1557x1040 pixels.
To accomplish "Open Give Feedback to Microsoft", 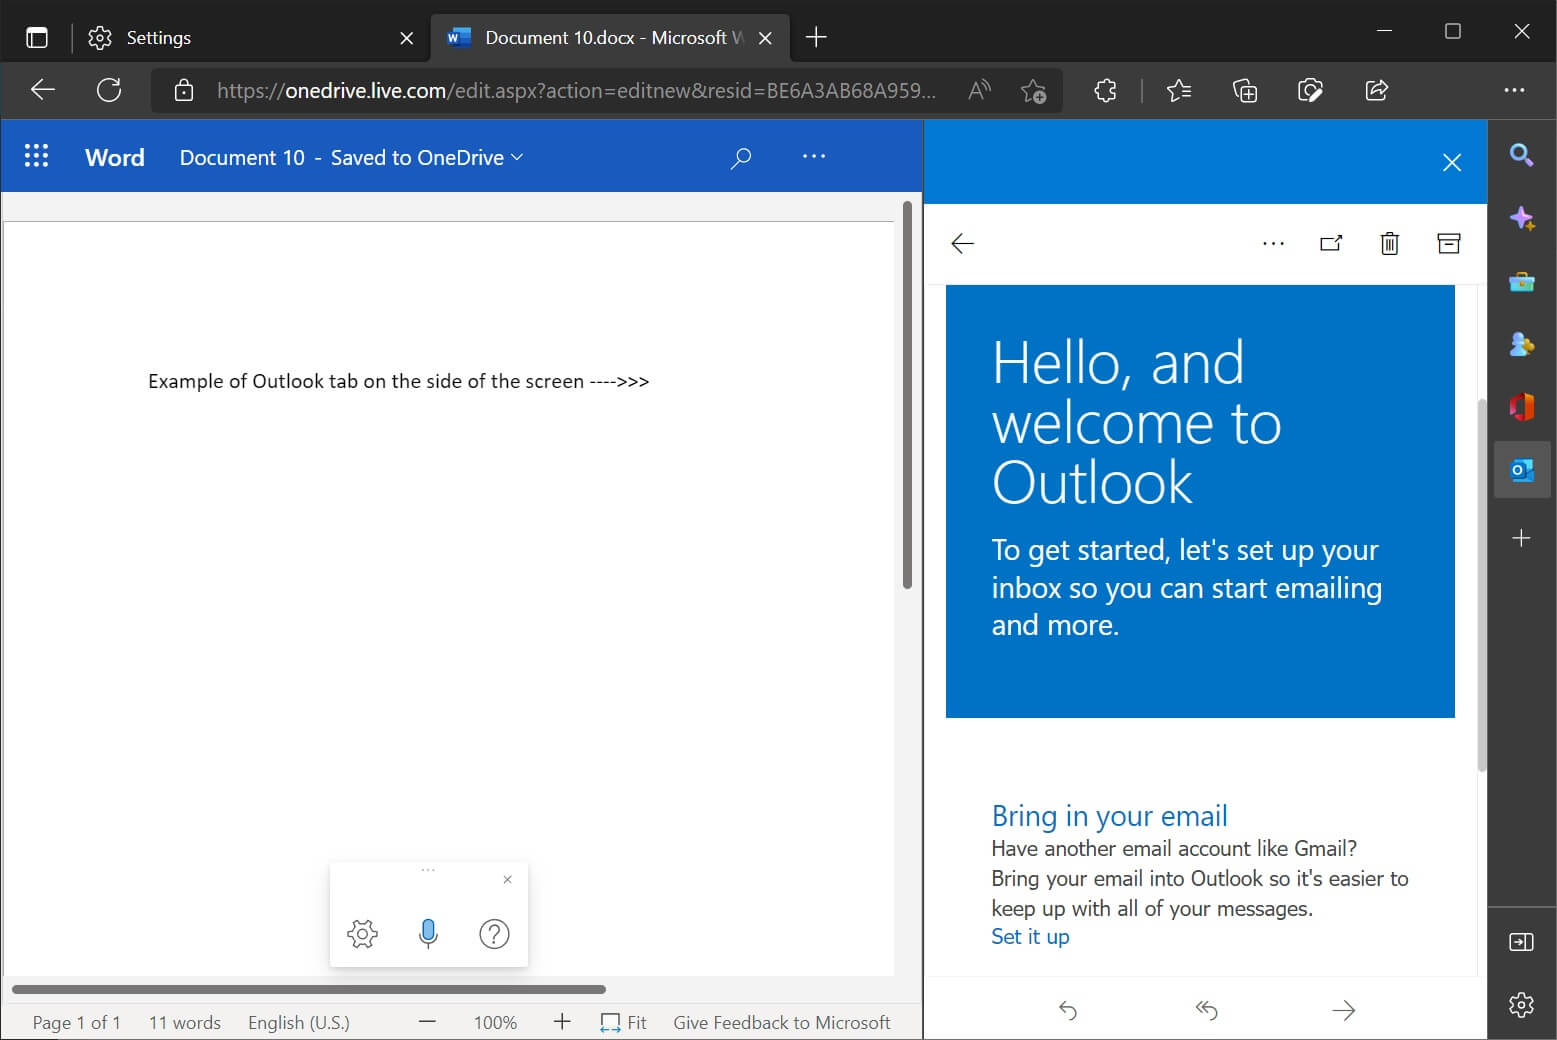I will pos(782,1022).
